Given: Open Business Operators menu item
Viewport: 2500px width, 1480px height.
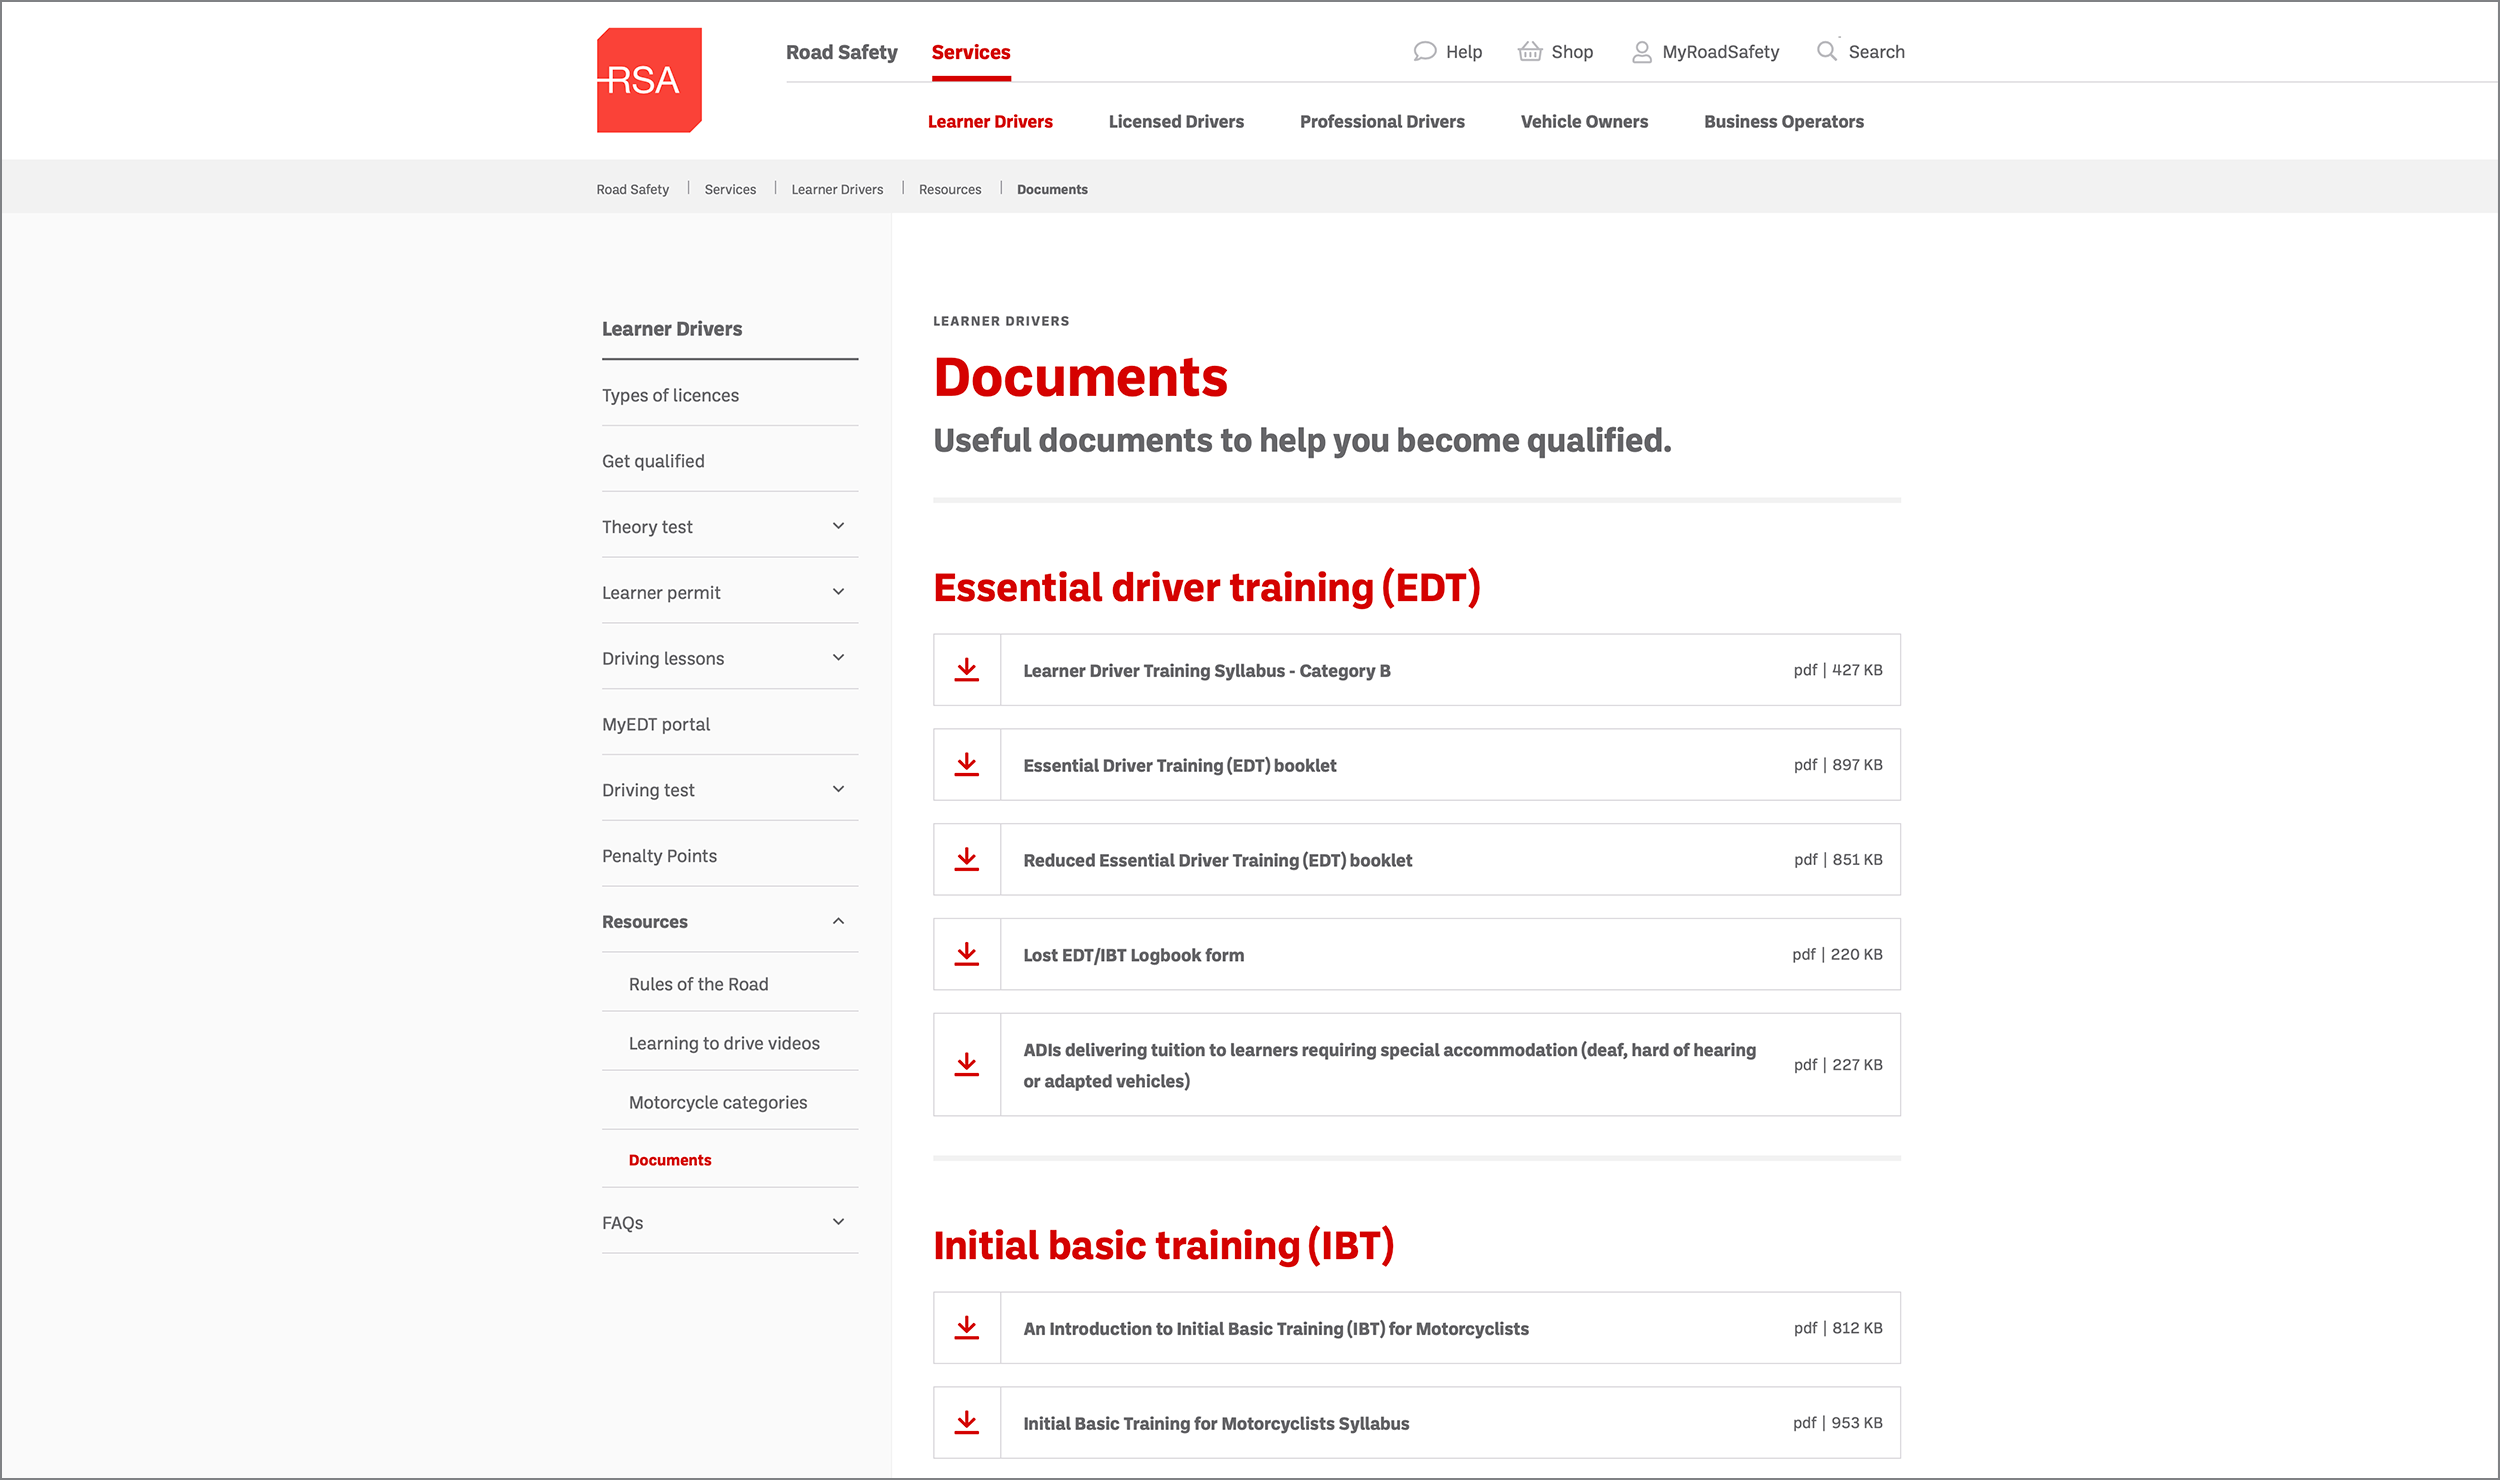Looking at the screenshot, I should 1783,121.
